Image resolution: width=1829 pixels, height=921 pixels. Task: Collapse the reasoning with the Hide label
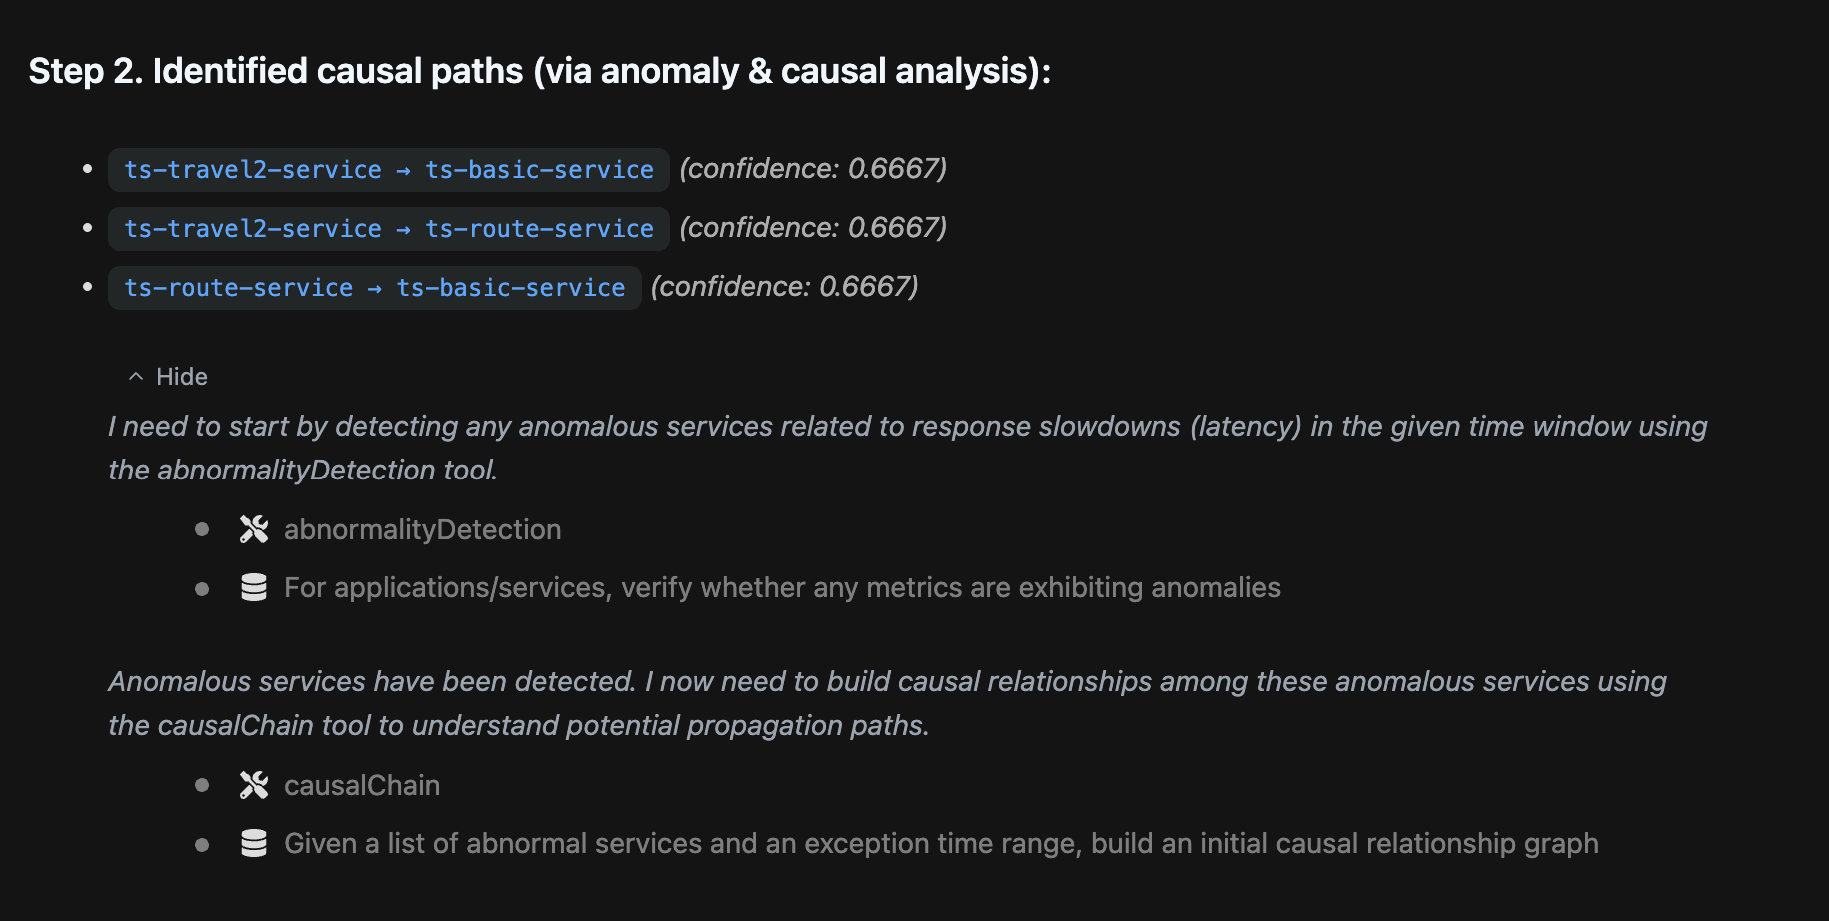coord(181,377)
